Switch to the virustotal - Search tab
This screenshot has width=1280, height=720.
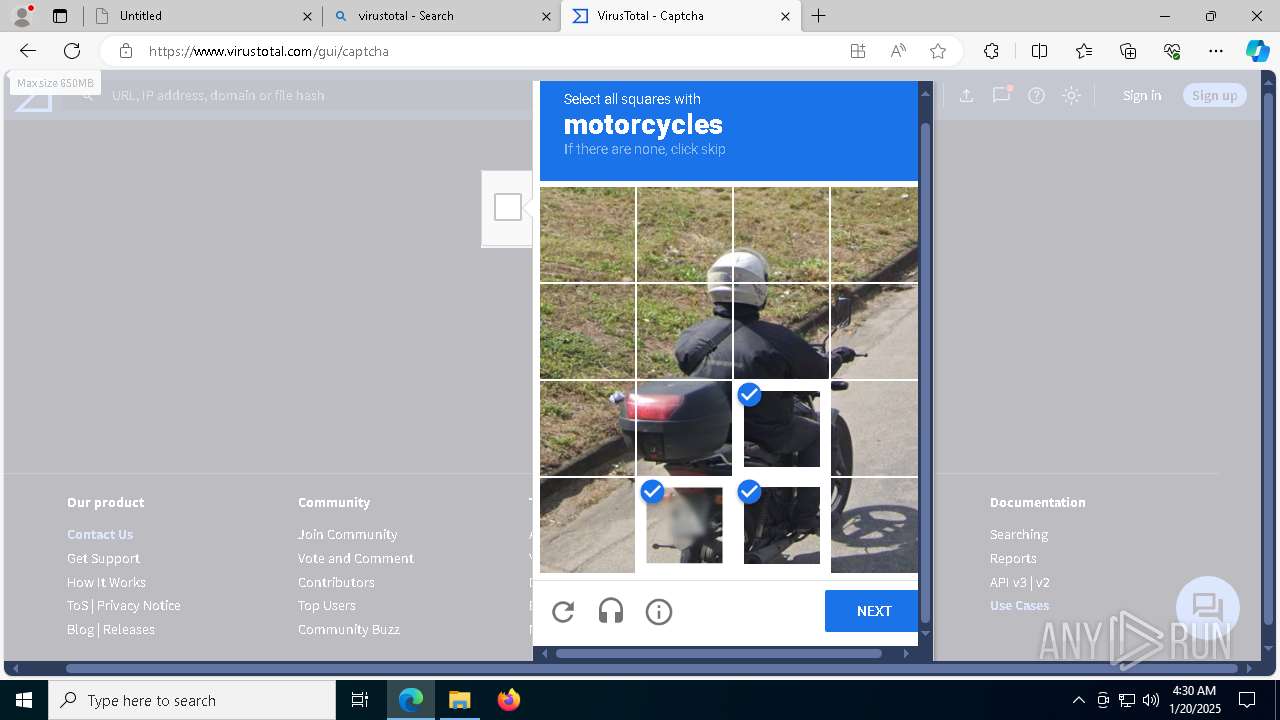(x=441, y=16)
